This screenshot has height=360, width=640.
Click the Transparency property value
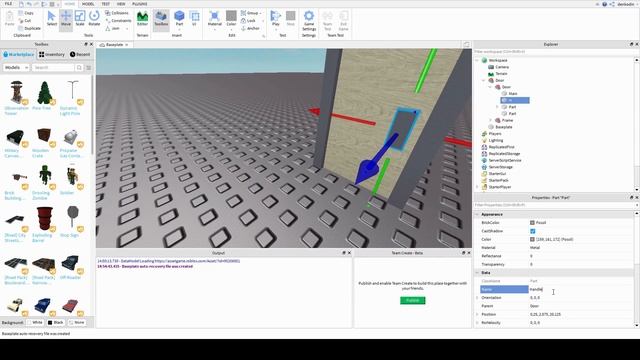[x=531, y=264]
